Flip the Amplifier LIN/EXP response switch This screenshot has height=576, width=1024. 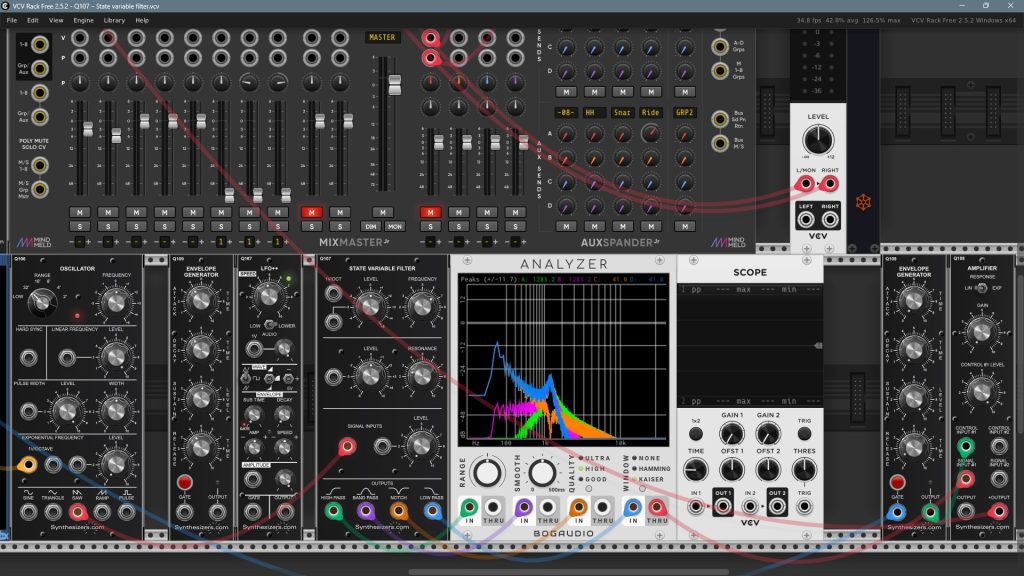(x=981, y=288)
